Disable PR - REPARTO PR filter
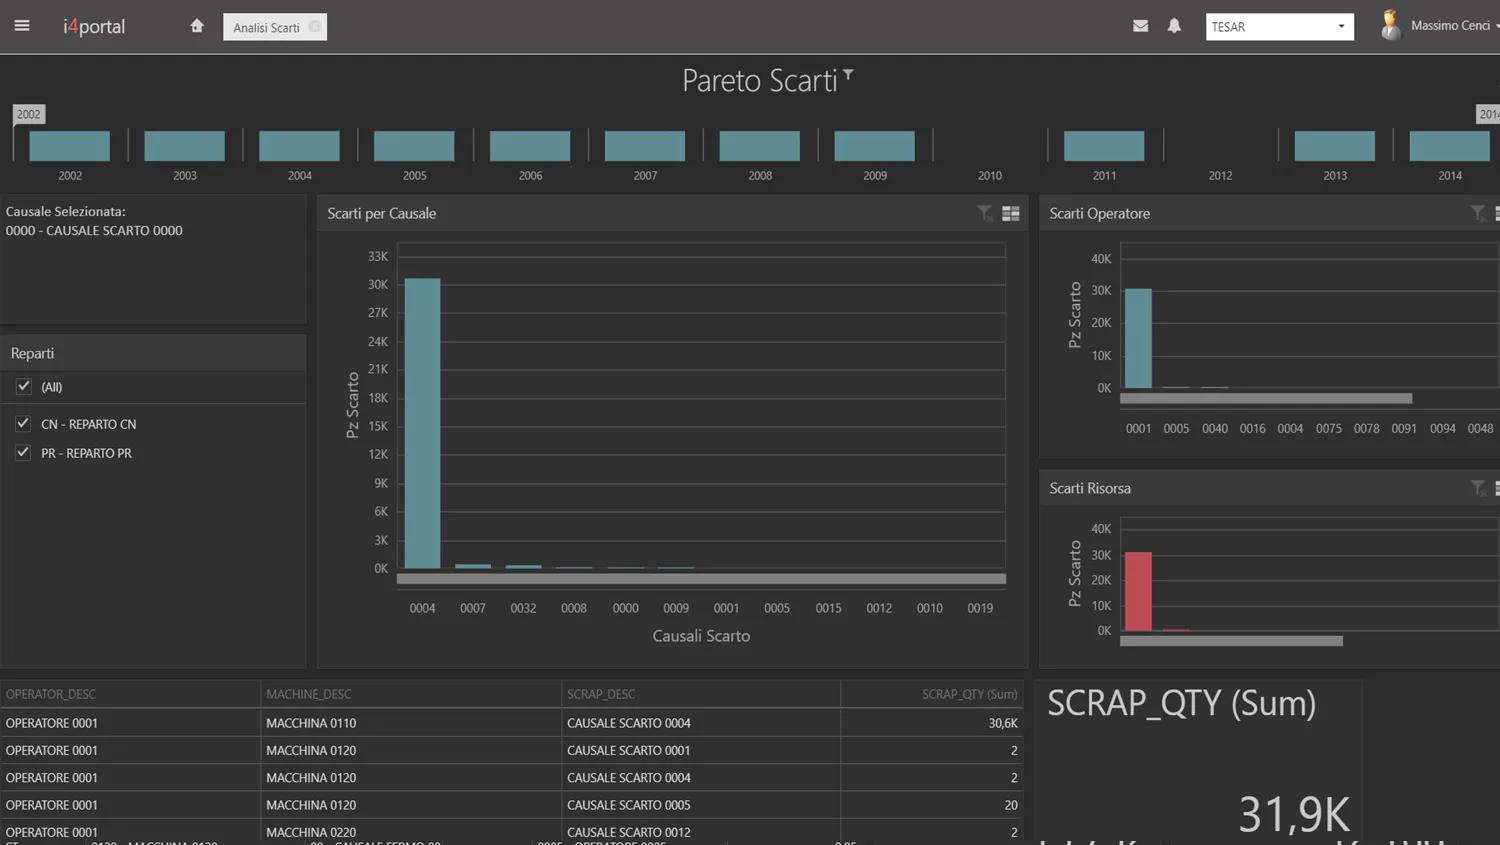This screenshot has height=845, width=1500. click(x=22, y=452)
